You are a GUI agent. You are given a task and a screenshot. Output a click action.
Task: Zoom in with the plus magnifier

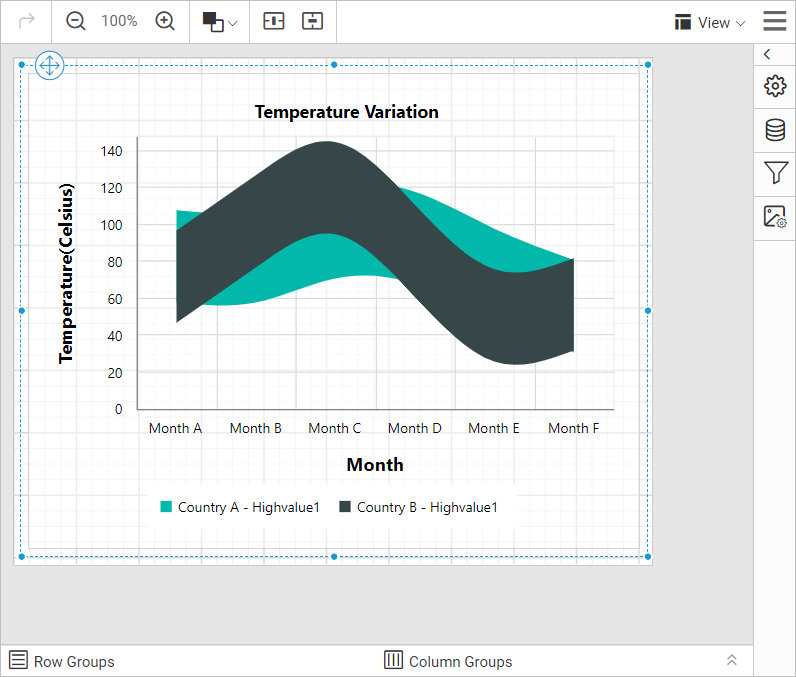click(x=165, y=21)
